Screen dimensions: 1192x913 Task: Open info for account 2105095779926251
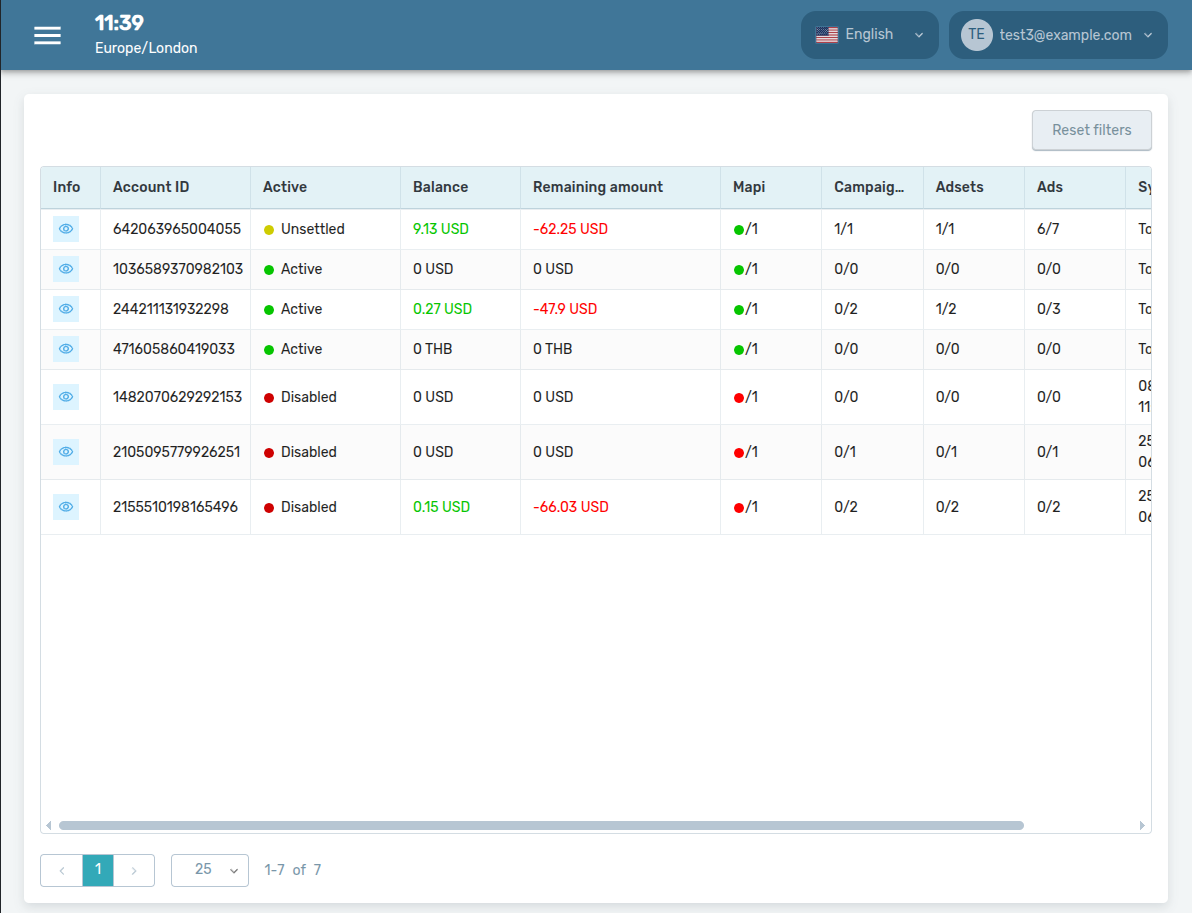click(x=66, y=452)
